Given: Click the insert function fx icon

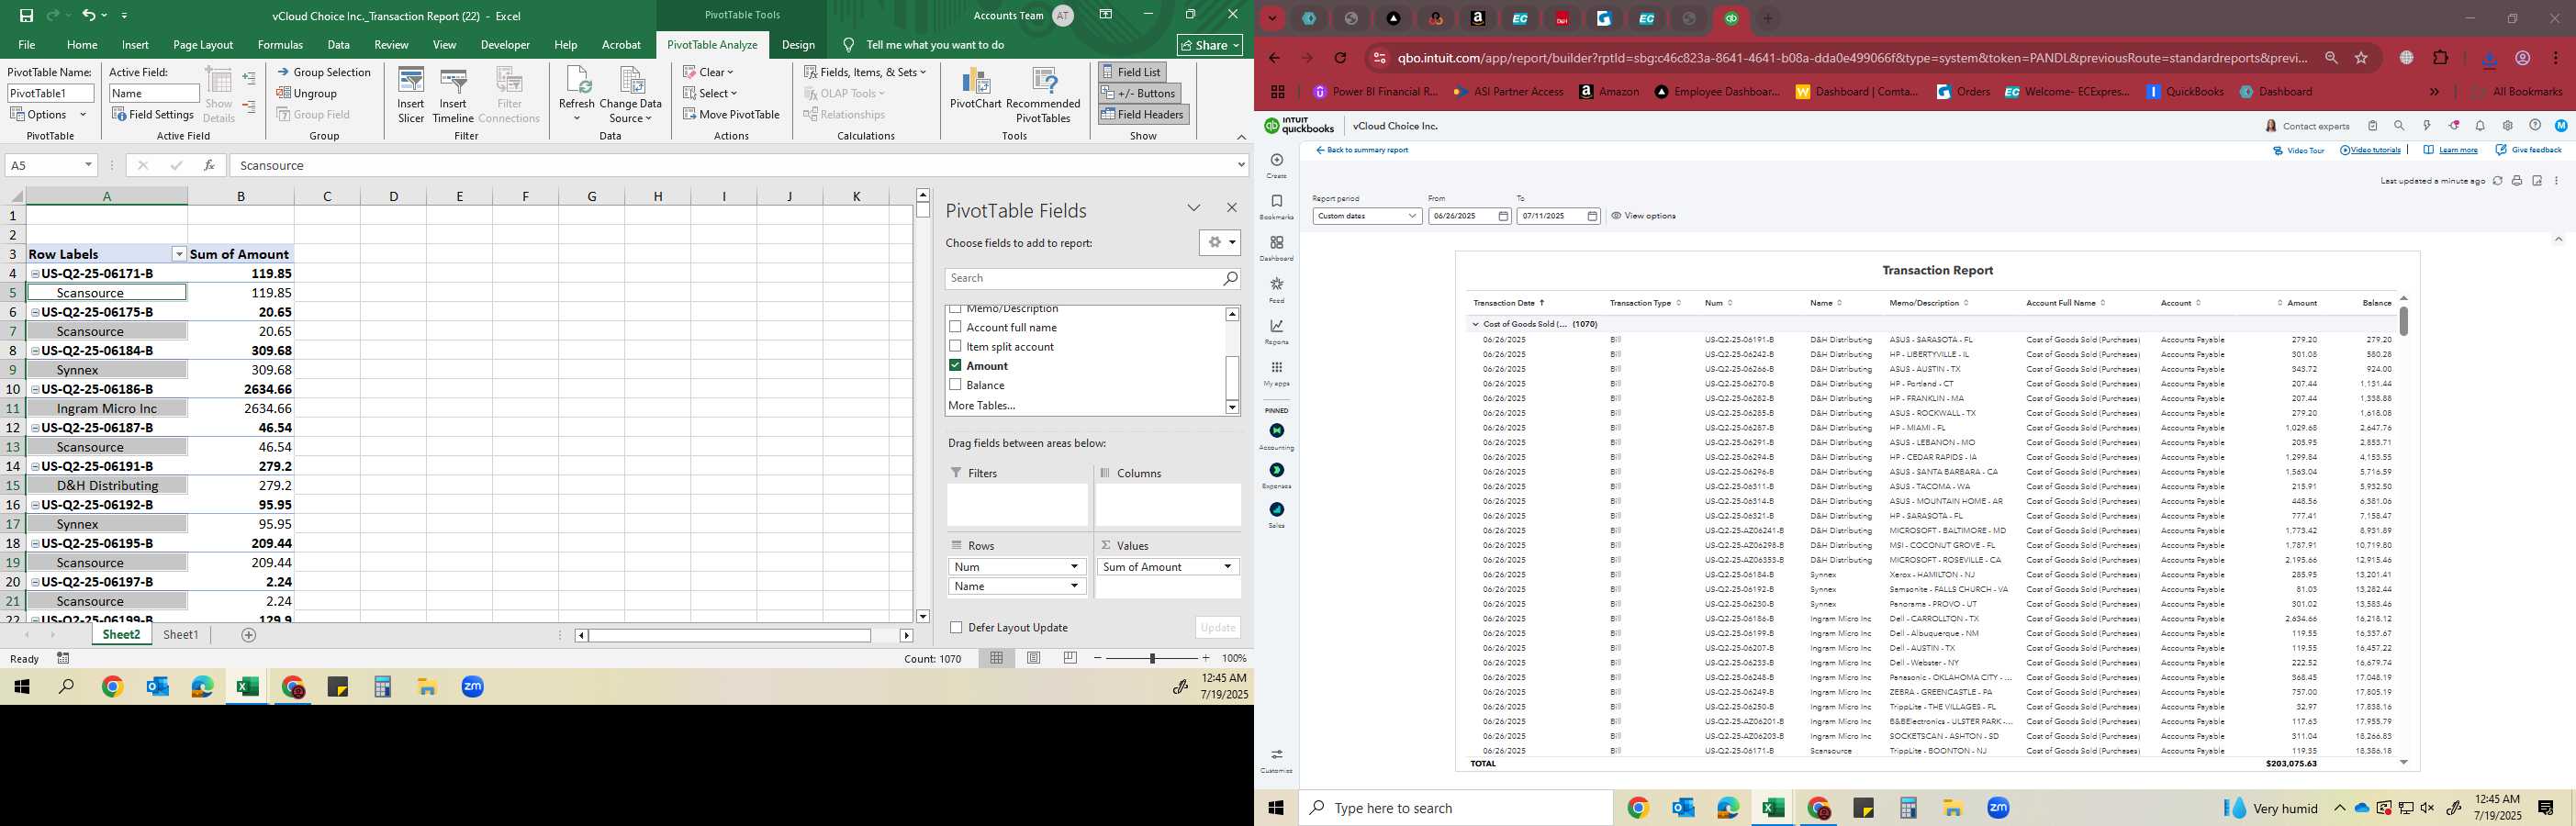Looking at the screenshot, I should tap(208, 165).
